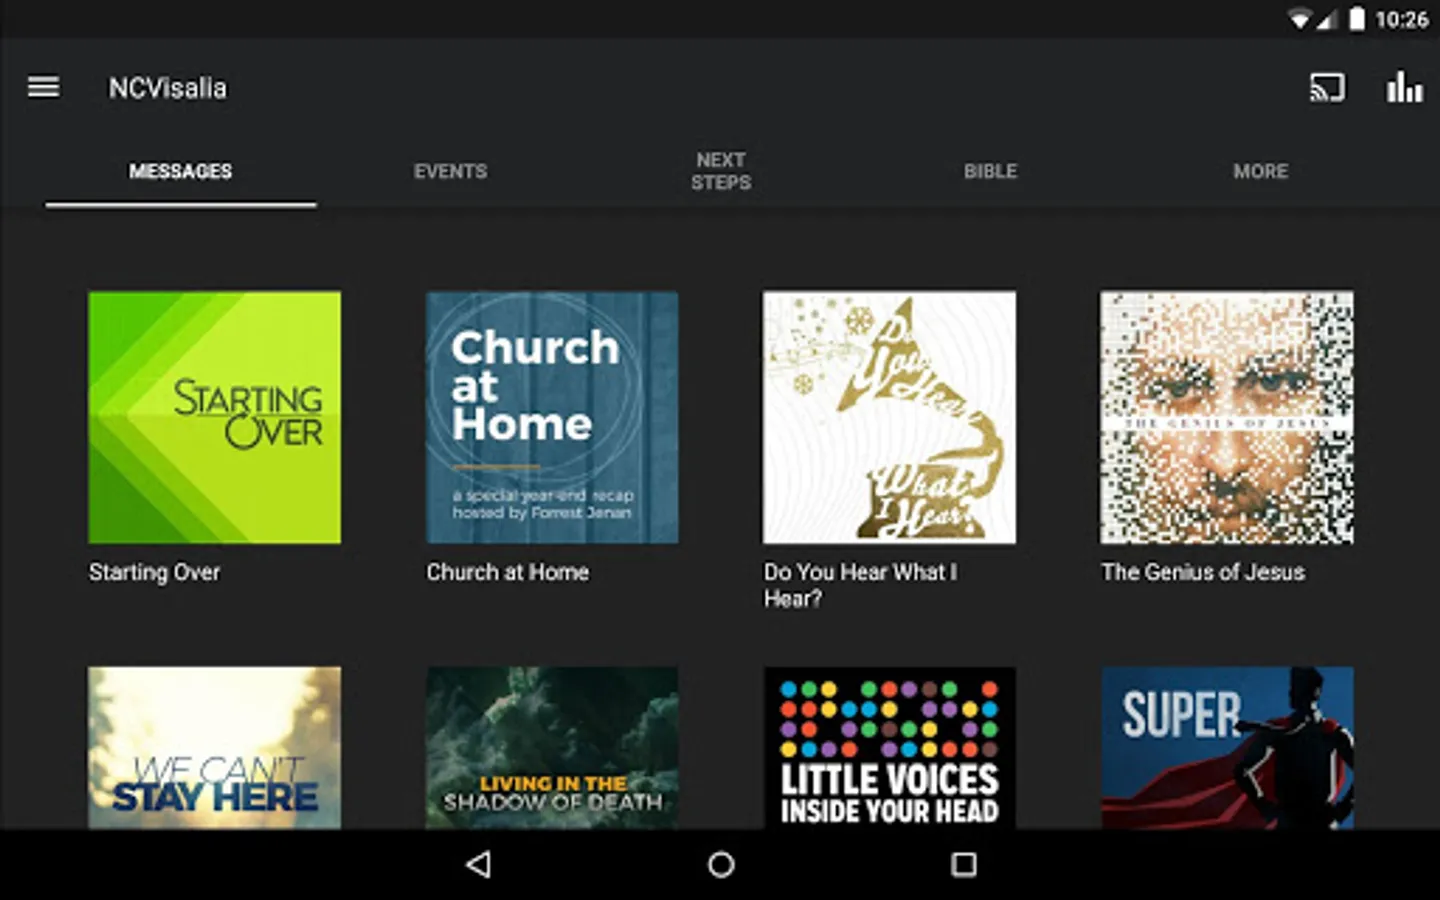Check the Wi-Fi status icon
Screen dimensions: 1440x900
(x=1299, y=19)
